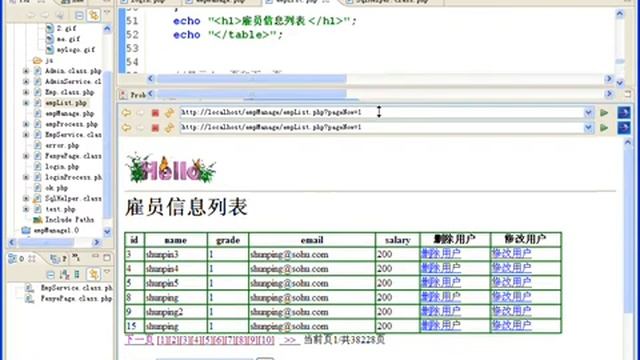Select ok.php in the project tree
Image resolution: width=640 pixels, height=360 pixels.
[56, 188]
